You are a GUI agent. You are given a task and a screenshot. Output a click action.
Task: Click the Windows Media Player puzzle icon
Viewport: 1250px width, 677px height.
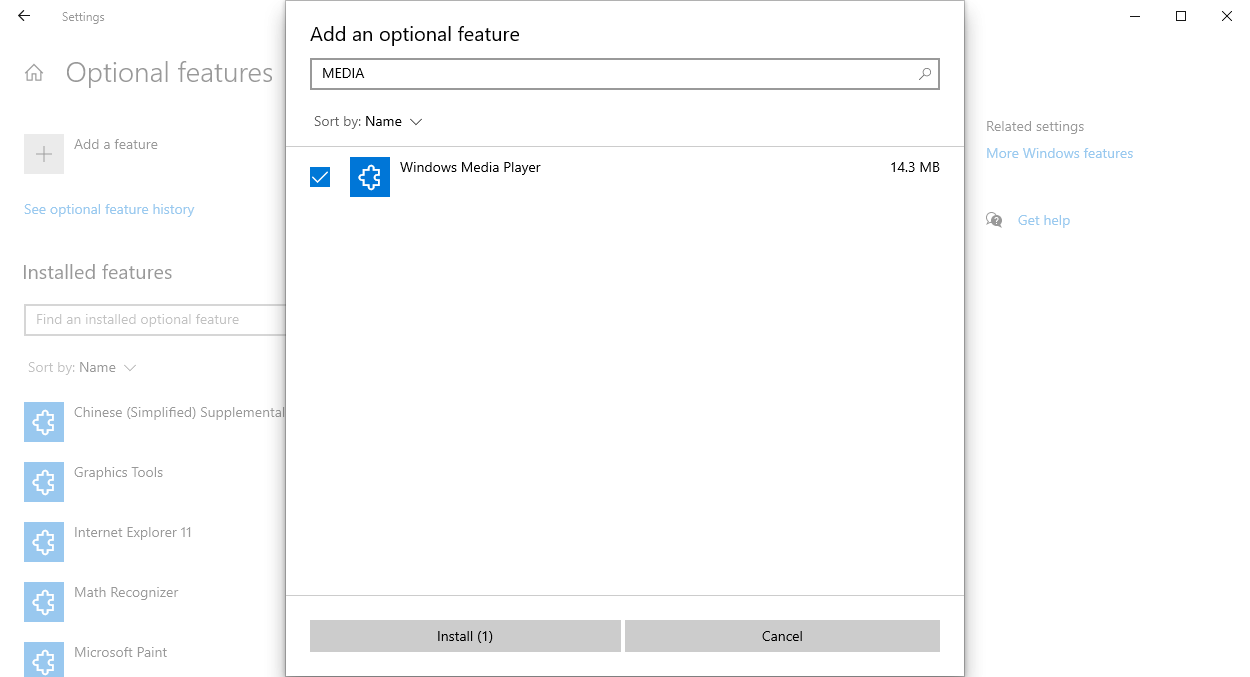[370, 177]
